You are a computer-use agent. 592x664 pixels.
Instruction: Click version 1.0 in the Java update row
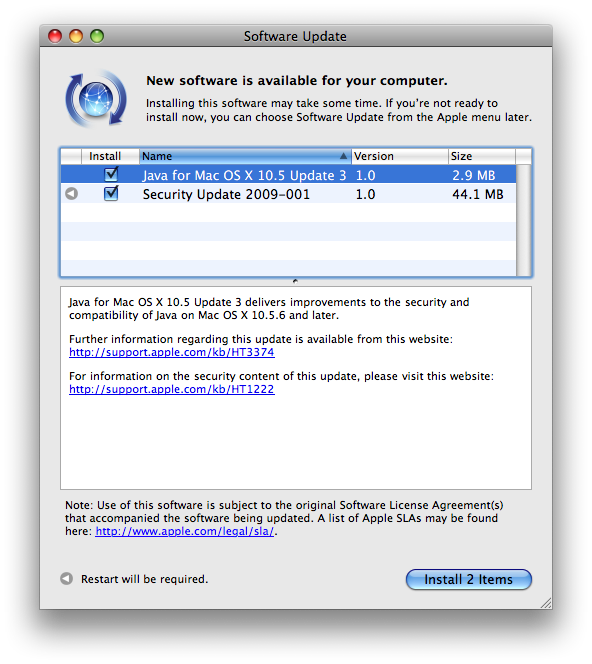[x=365, y=175]
